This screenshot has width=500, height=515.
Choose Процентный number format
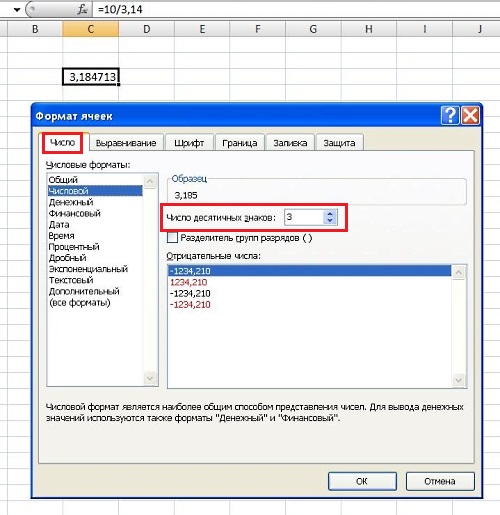(74, 247)
